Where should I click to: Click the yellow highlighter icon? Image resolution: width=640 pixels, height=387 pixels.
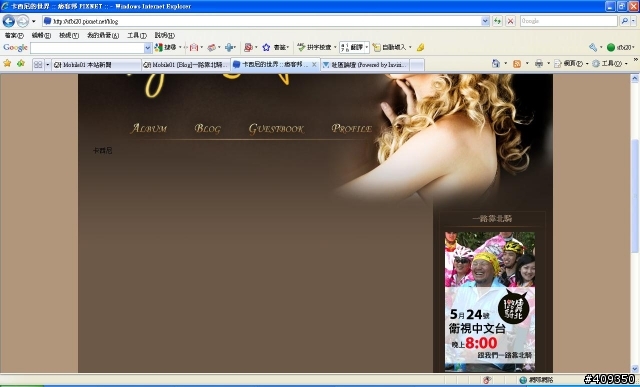(x=420, y=48)
